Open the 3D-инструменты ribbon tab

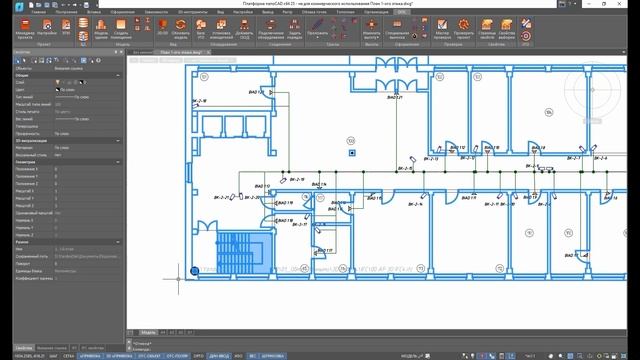(x=192, y=12)
